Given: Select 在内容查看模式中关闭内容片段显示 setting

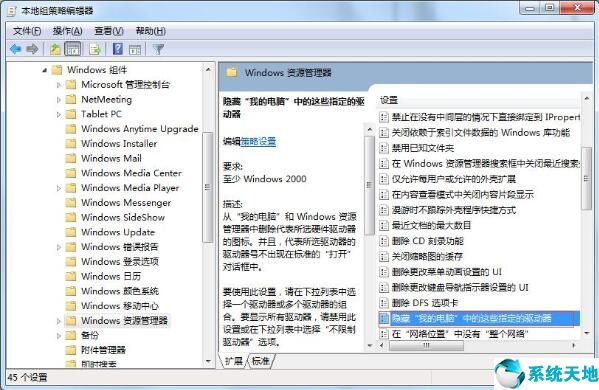Looking at the screenshot, I should pyautogui.click(x=462, y=194).
